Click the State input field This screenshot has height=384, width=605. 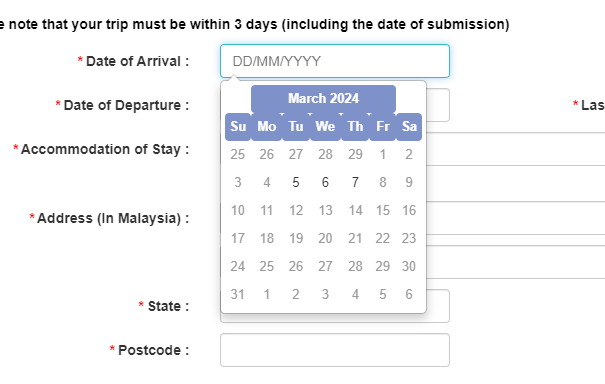click(438, 306)
